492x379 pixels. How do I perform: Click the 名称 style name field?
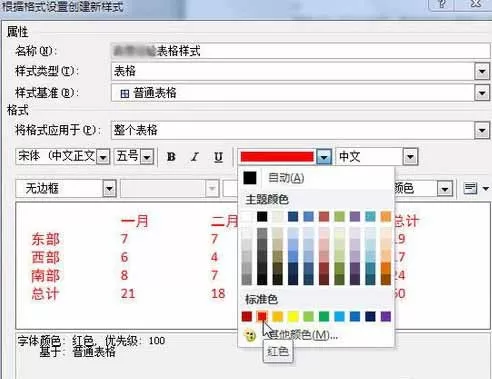pyautogui.click(x=300, y=51)
